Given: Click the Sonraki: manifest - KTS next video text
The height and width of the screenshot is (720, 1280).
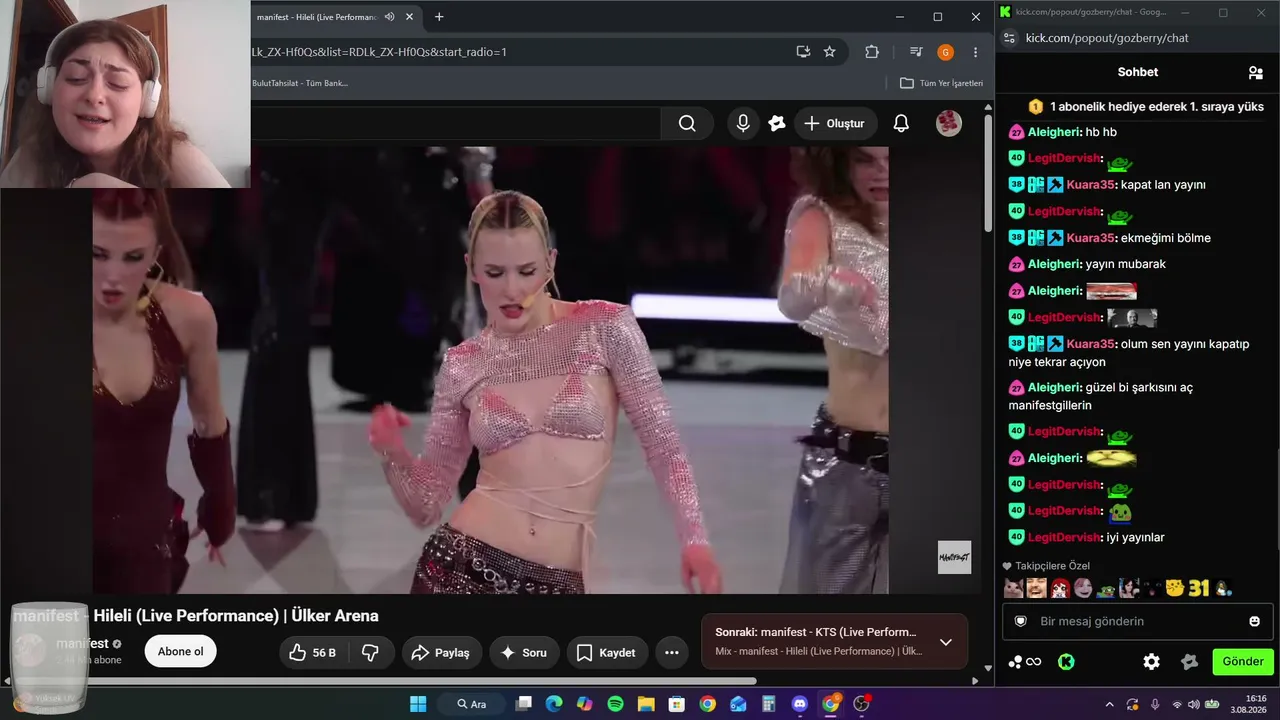Looking at the screenshot, I should (x=816, y=632).
